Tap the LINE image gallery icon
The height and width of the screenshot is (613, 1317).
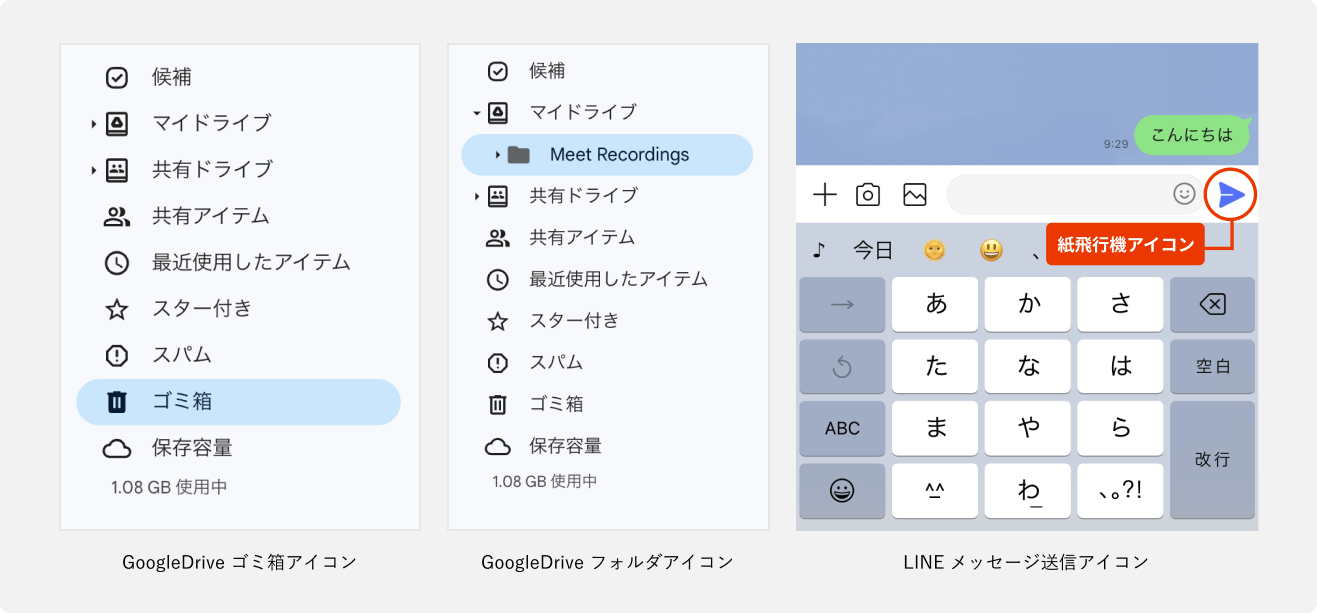(x=915, y=195)
